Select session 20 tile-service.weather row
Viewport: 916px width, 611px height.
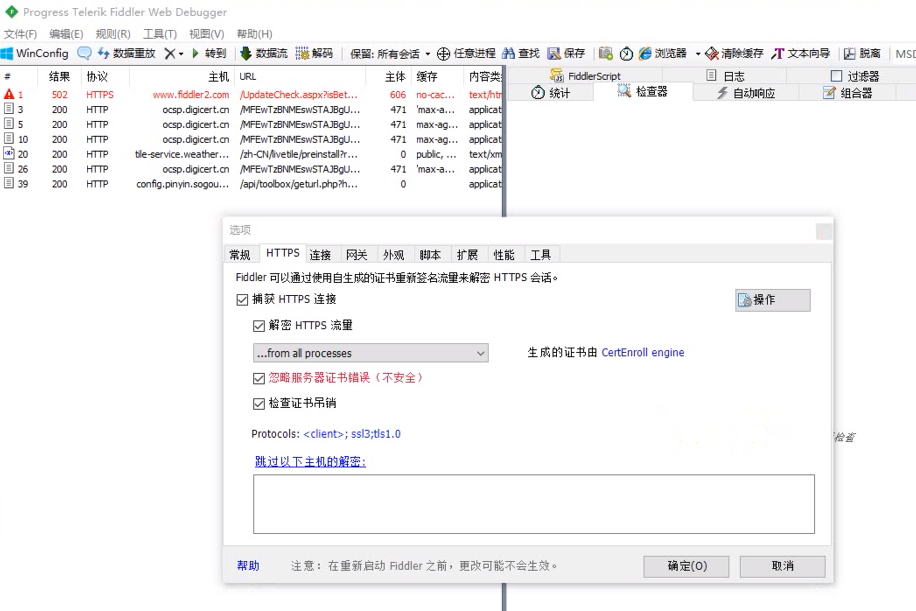252,154
